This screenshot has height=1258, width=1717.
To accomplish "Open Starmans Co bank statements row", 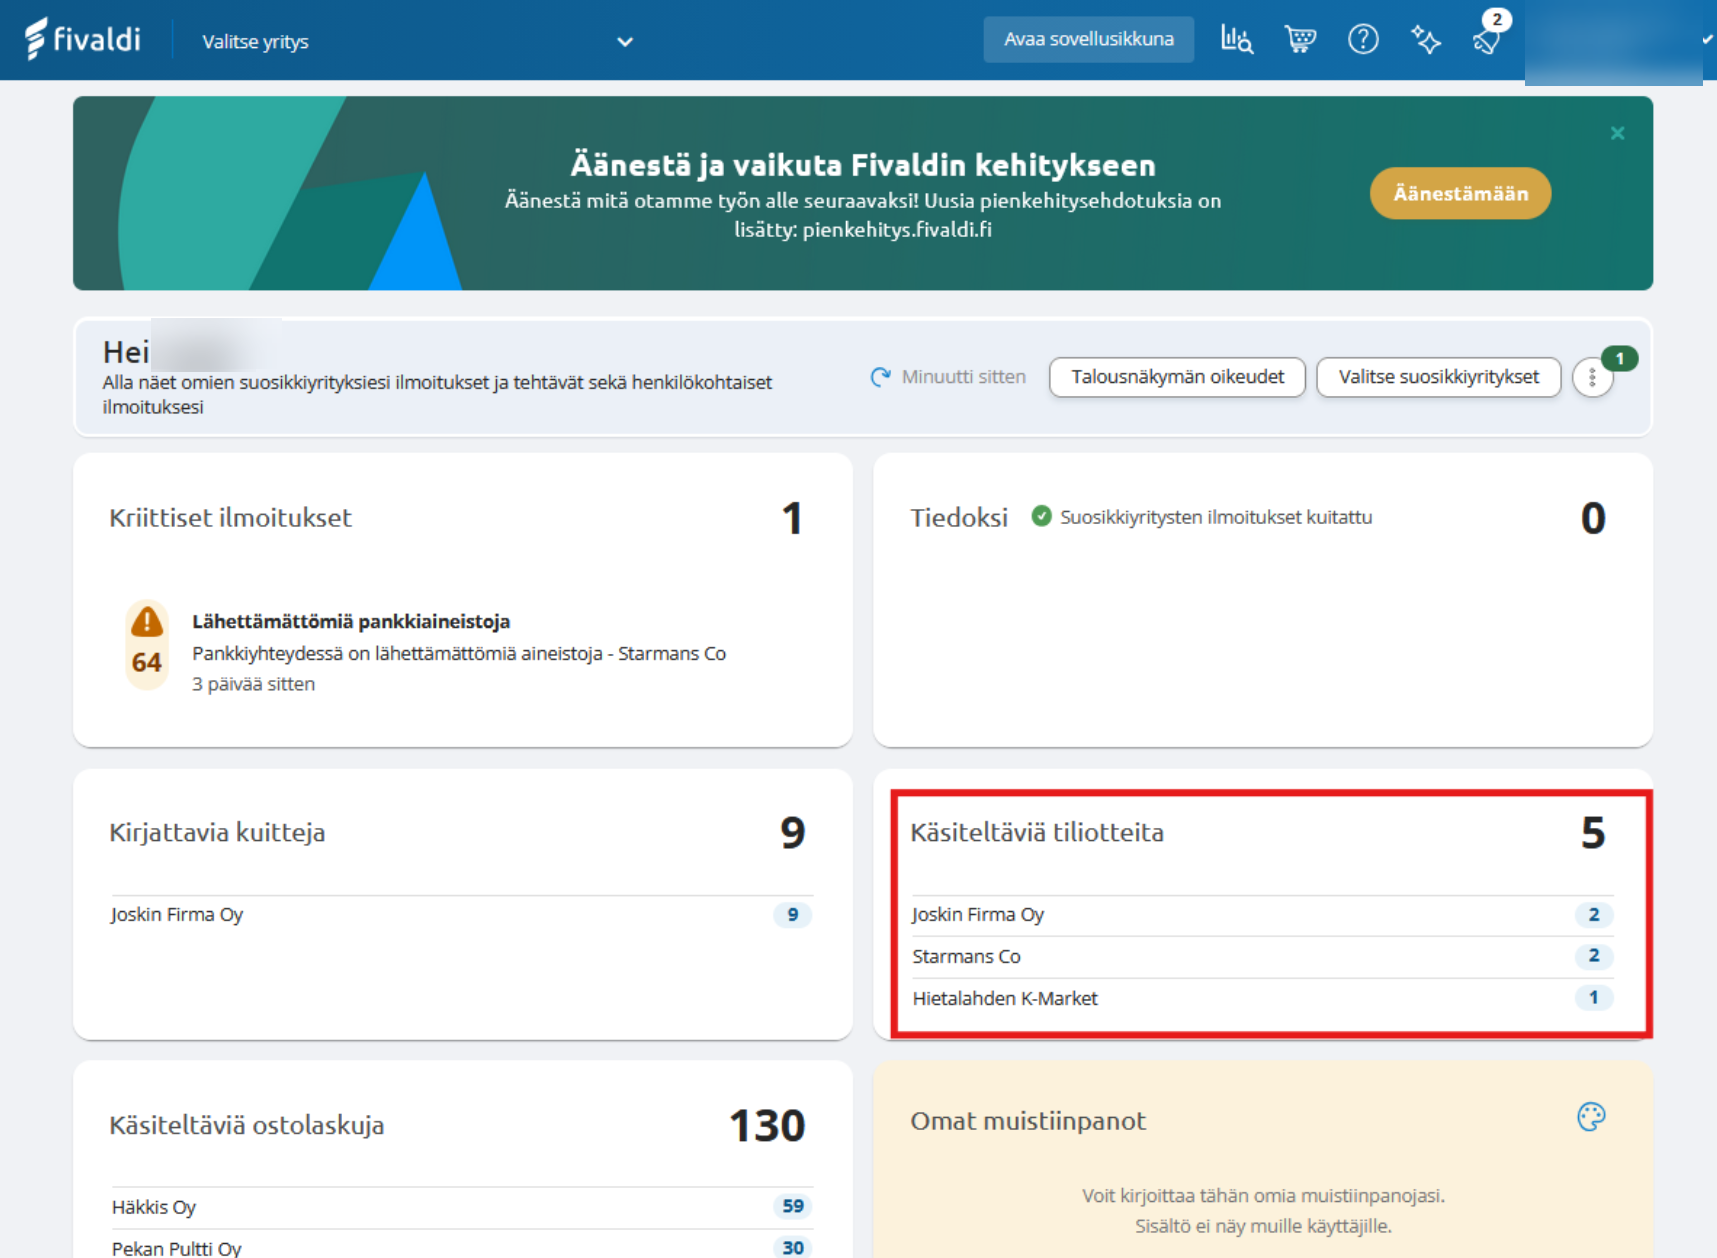I will point(1262,956).
